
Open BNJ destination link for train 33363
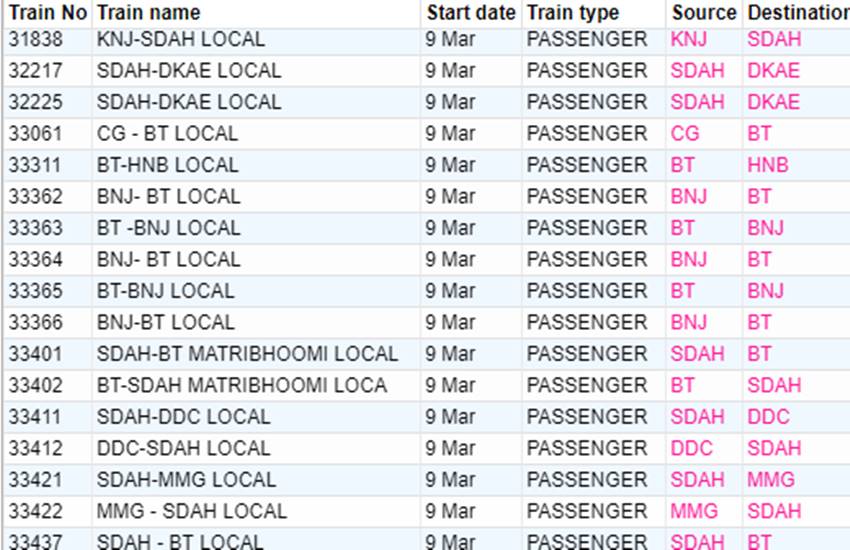(765, 228)
